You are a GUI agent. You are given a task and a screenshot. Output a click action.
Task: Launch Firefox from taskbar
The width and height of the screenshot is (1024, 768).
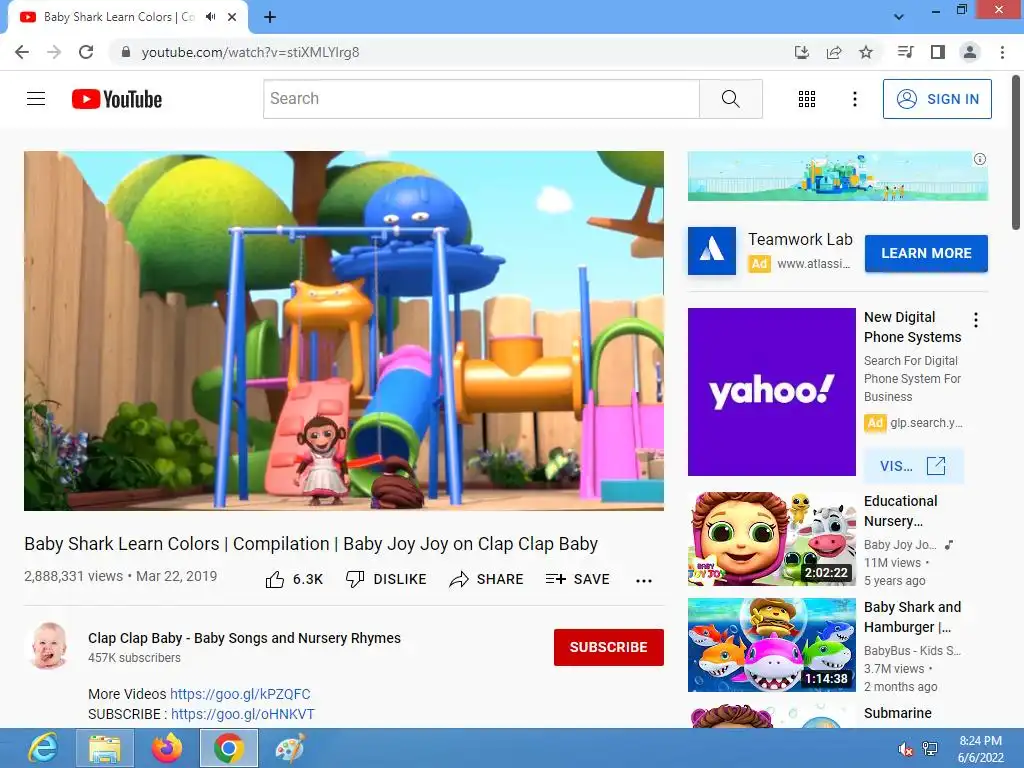pyautogui.click(x=167, y=748)
